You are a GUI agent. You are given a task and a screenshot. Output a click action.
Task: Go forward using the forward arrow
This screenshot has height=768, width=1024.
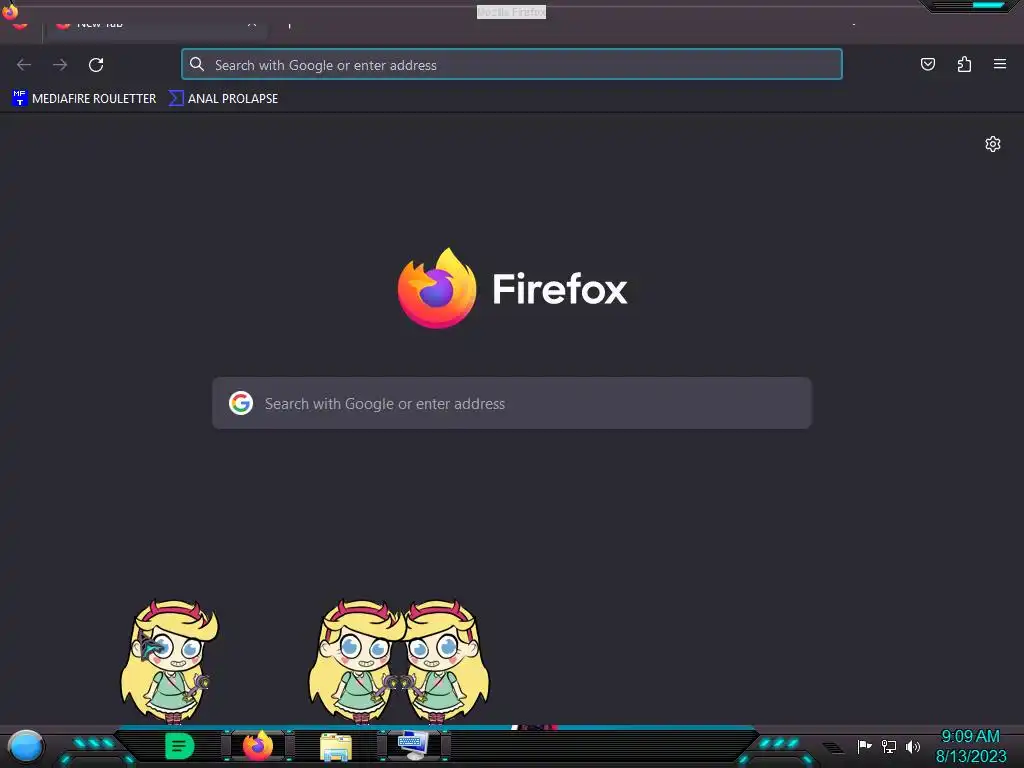coord(60,65)
